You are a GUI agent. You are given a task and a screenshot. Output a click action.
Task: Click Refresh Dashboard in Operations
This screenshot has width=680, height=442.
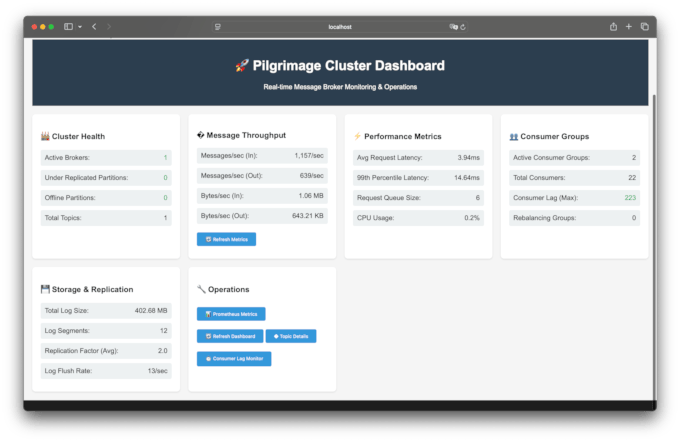[x=229, y=336]
